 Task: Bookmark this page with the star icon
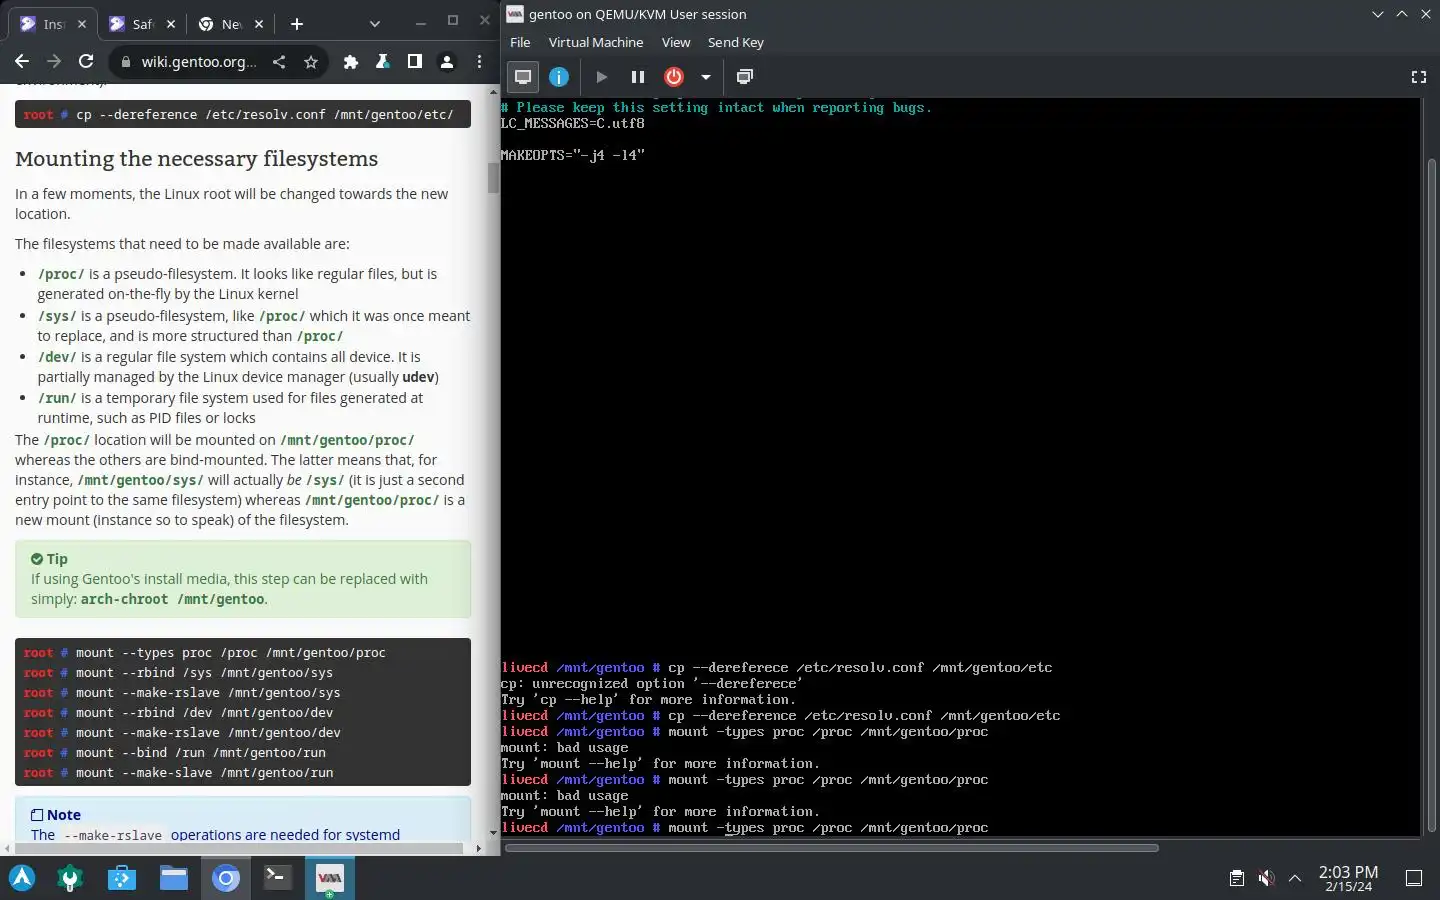tap(311, 62)
